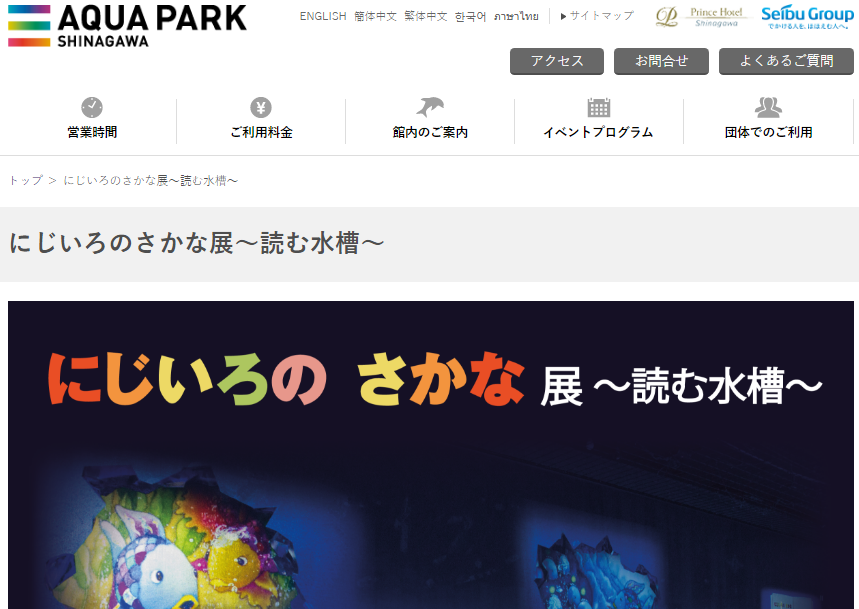
Task: Click the calendar icon above イベントプログラム
Action: (599, 107)
